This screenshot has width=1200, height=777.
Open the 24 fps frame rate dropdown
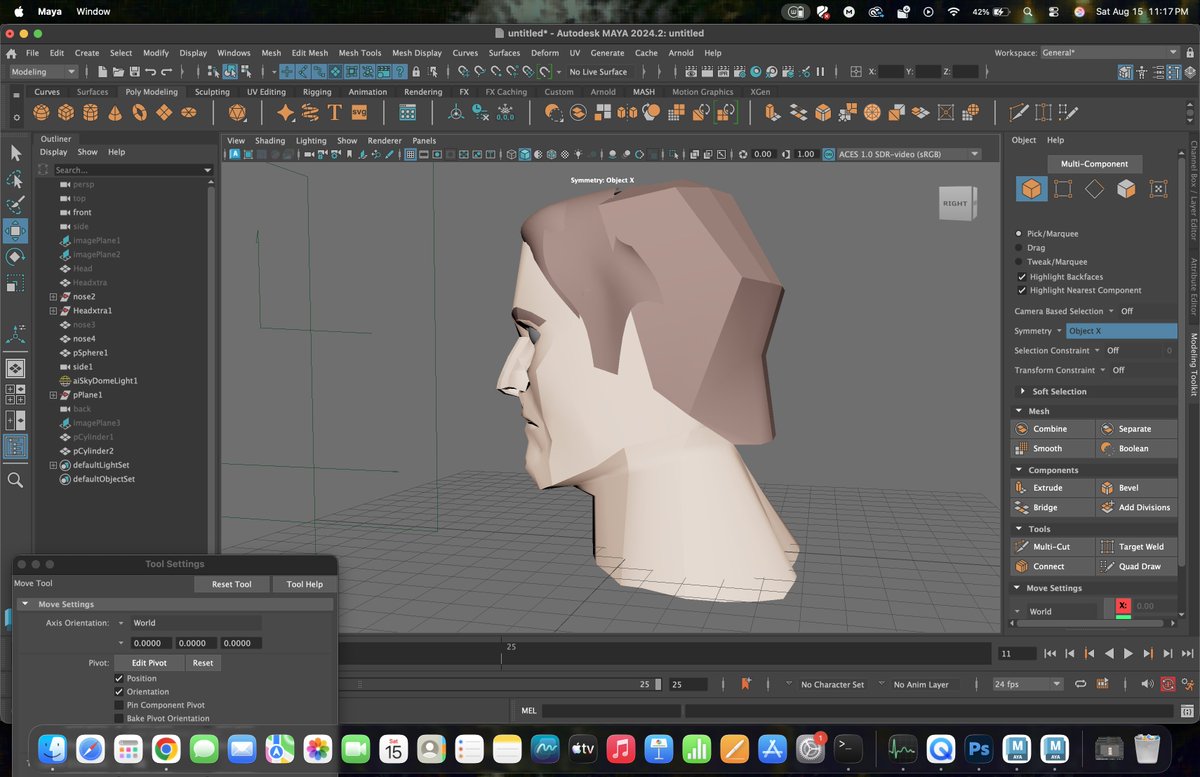pos(1027,684)
